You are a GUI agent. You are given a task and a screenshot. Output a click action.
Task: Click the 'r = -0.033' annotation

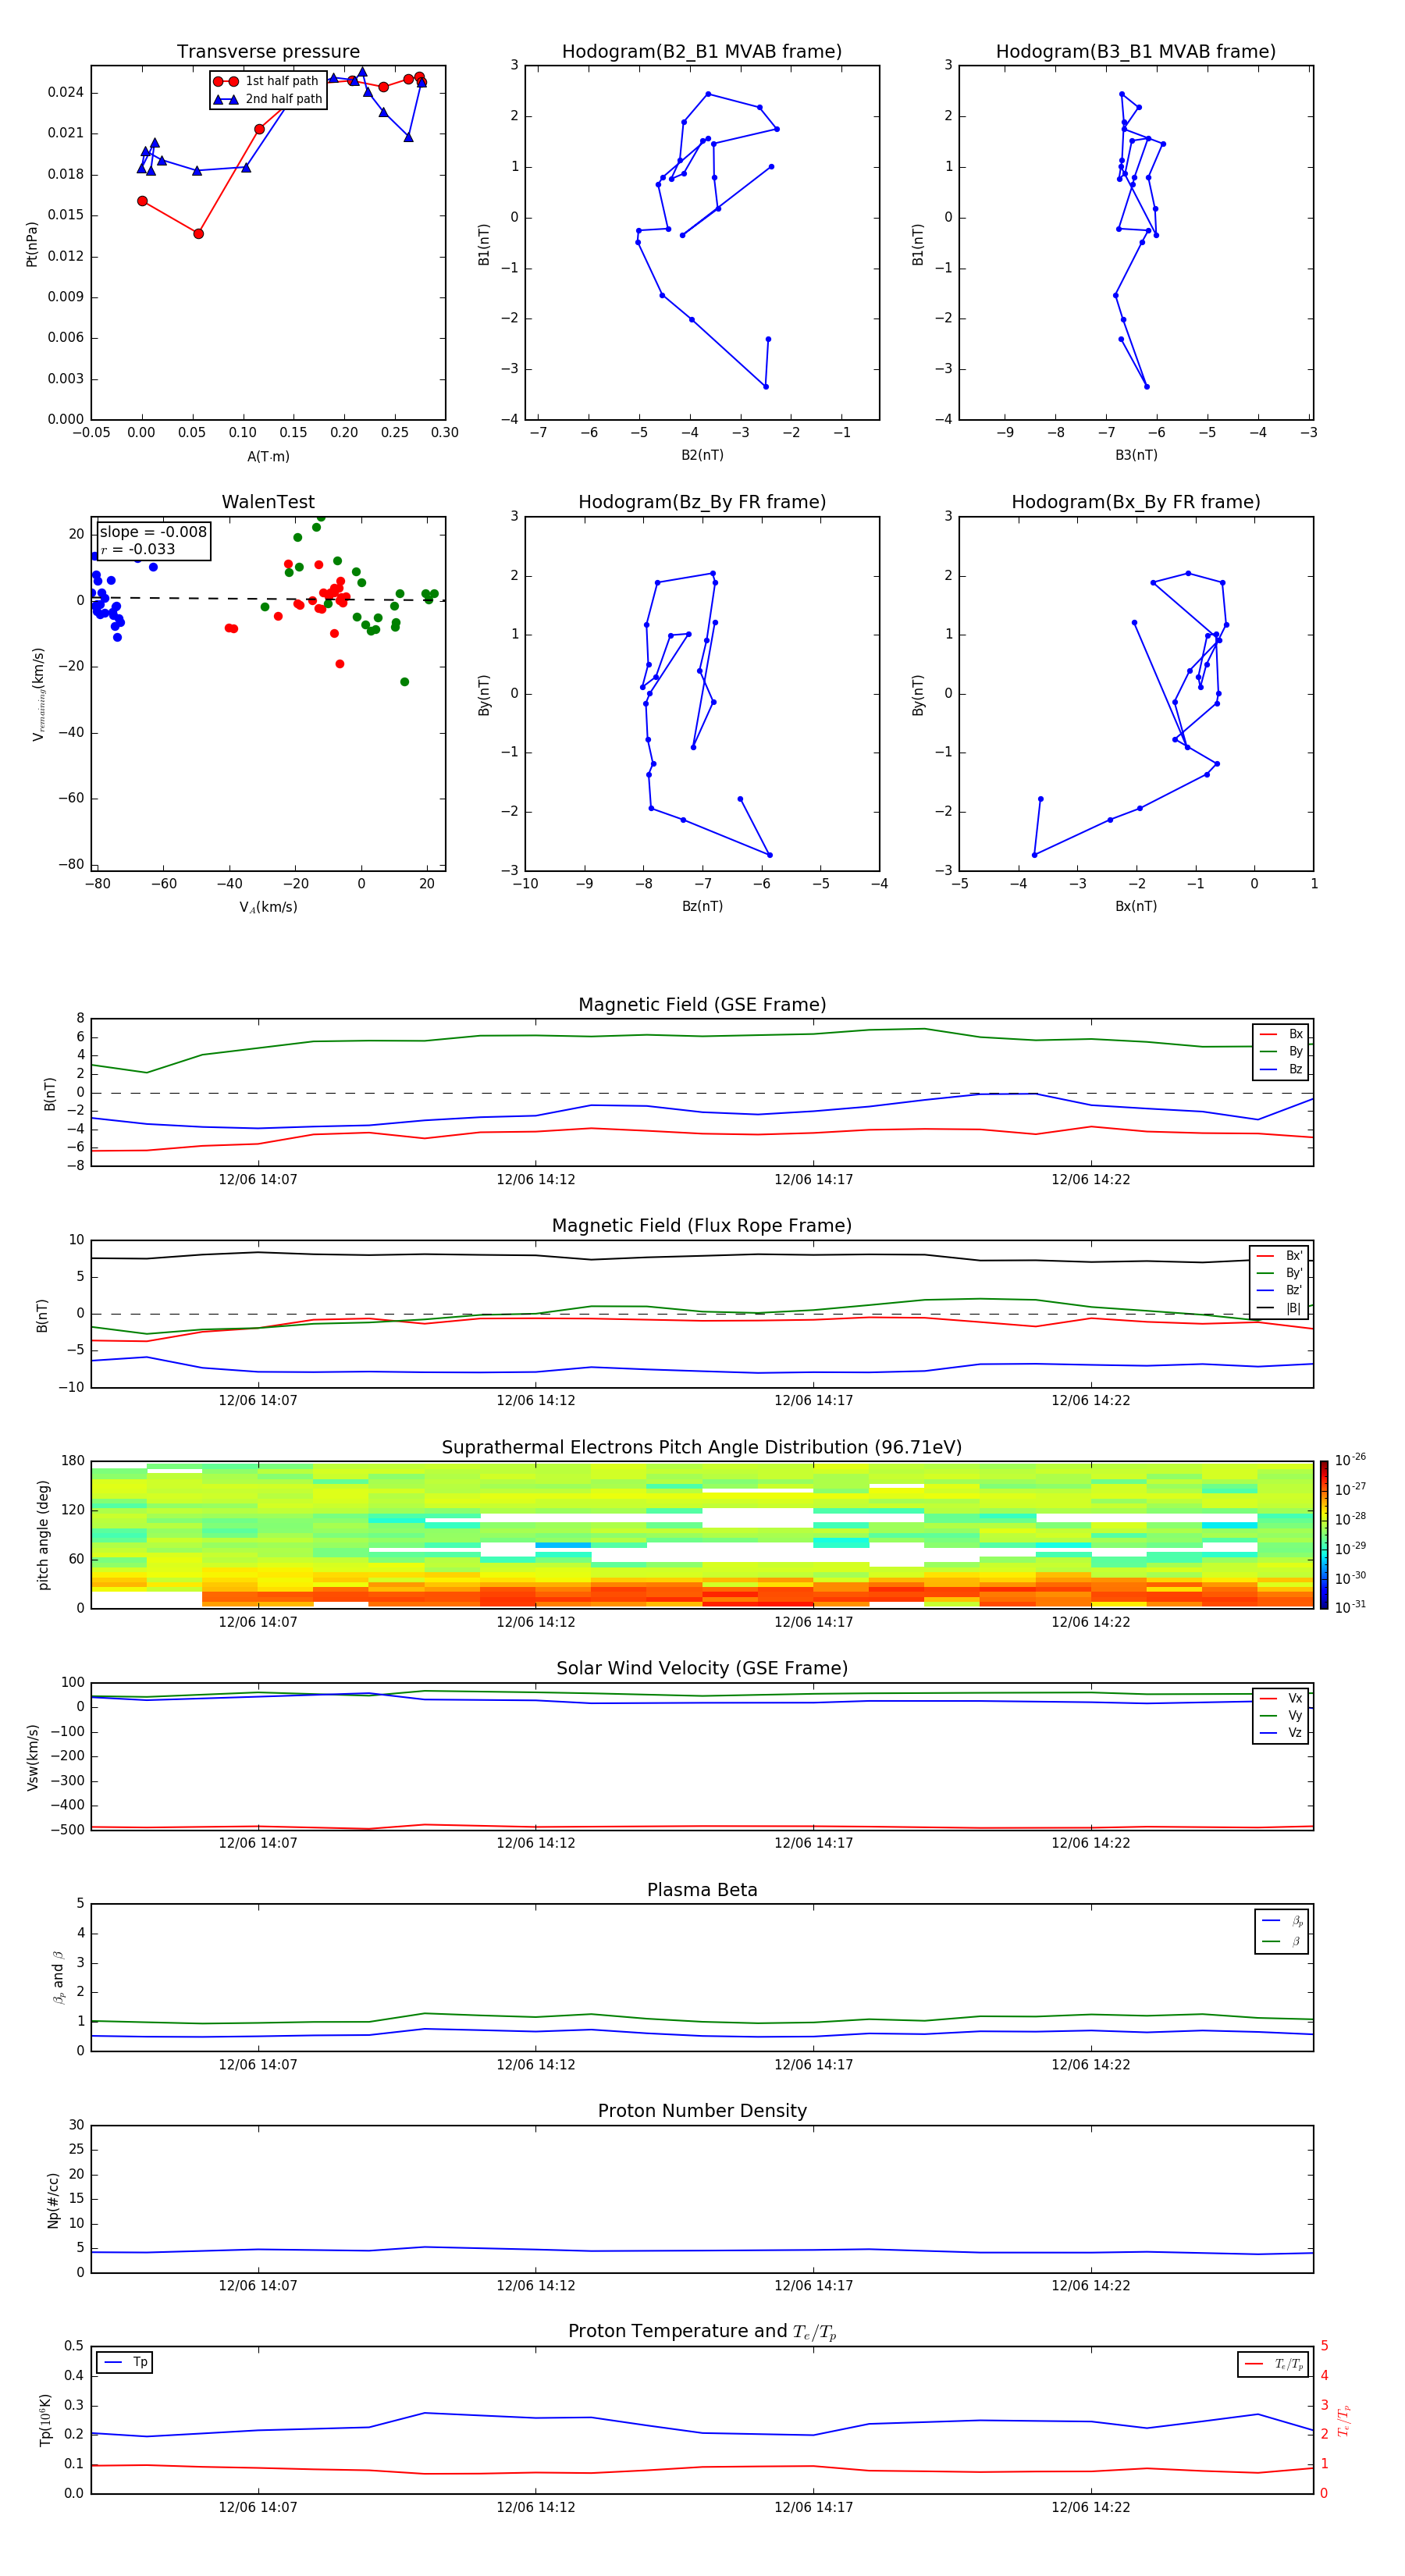pos(138,549)
